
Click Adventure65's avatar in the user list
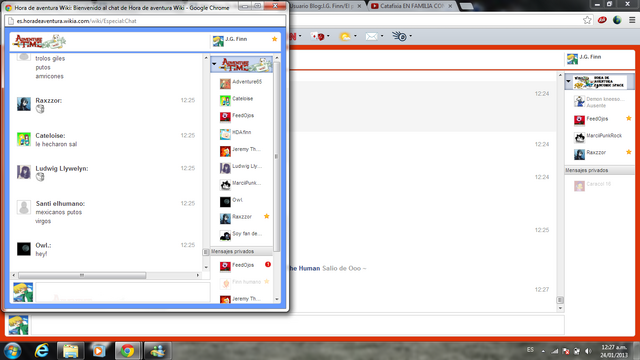click(225, 83)
